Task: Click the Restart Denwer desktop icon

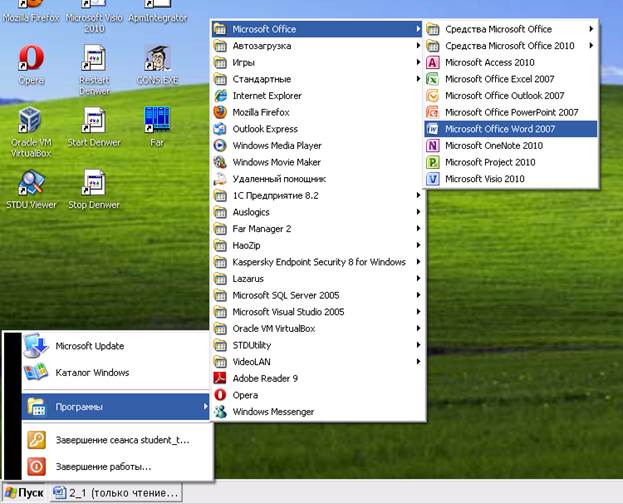Action: click(x=93, y=59)
